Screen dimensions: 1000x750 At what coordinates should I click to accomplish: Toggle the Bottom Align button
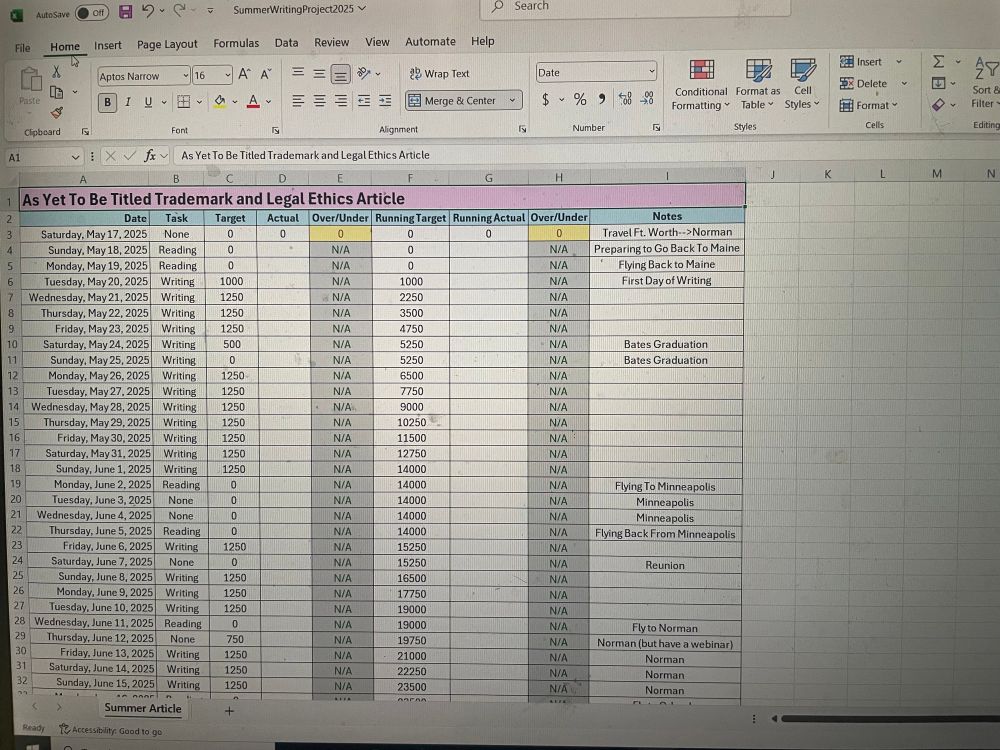pyautogui.click(x=341, y=75)
